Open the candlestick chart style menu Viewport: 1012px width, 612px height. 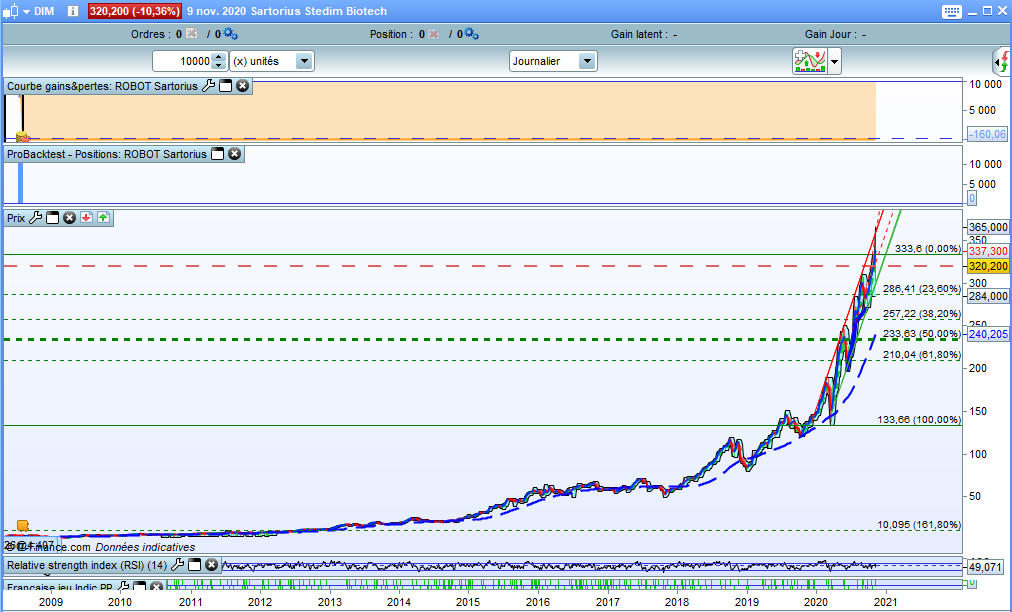tap(17, 11)
